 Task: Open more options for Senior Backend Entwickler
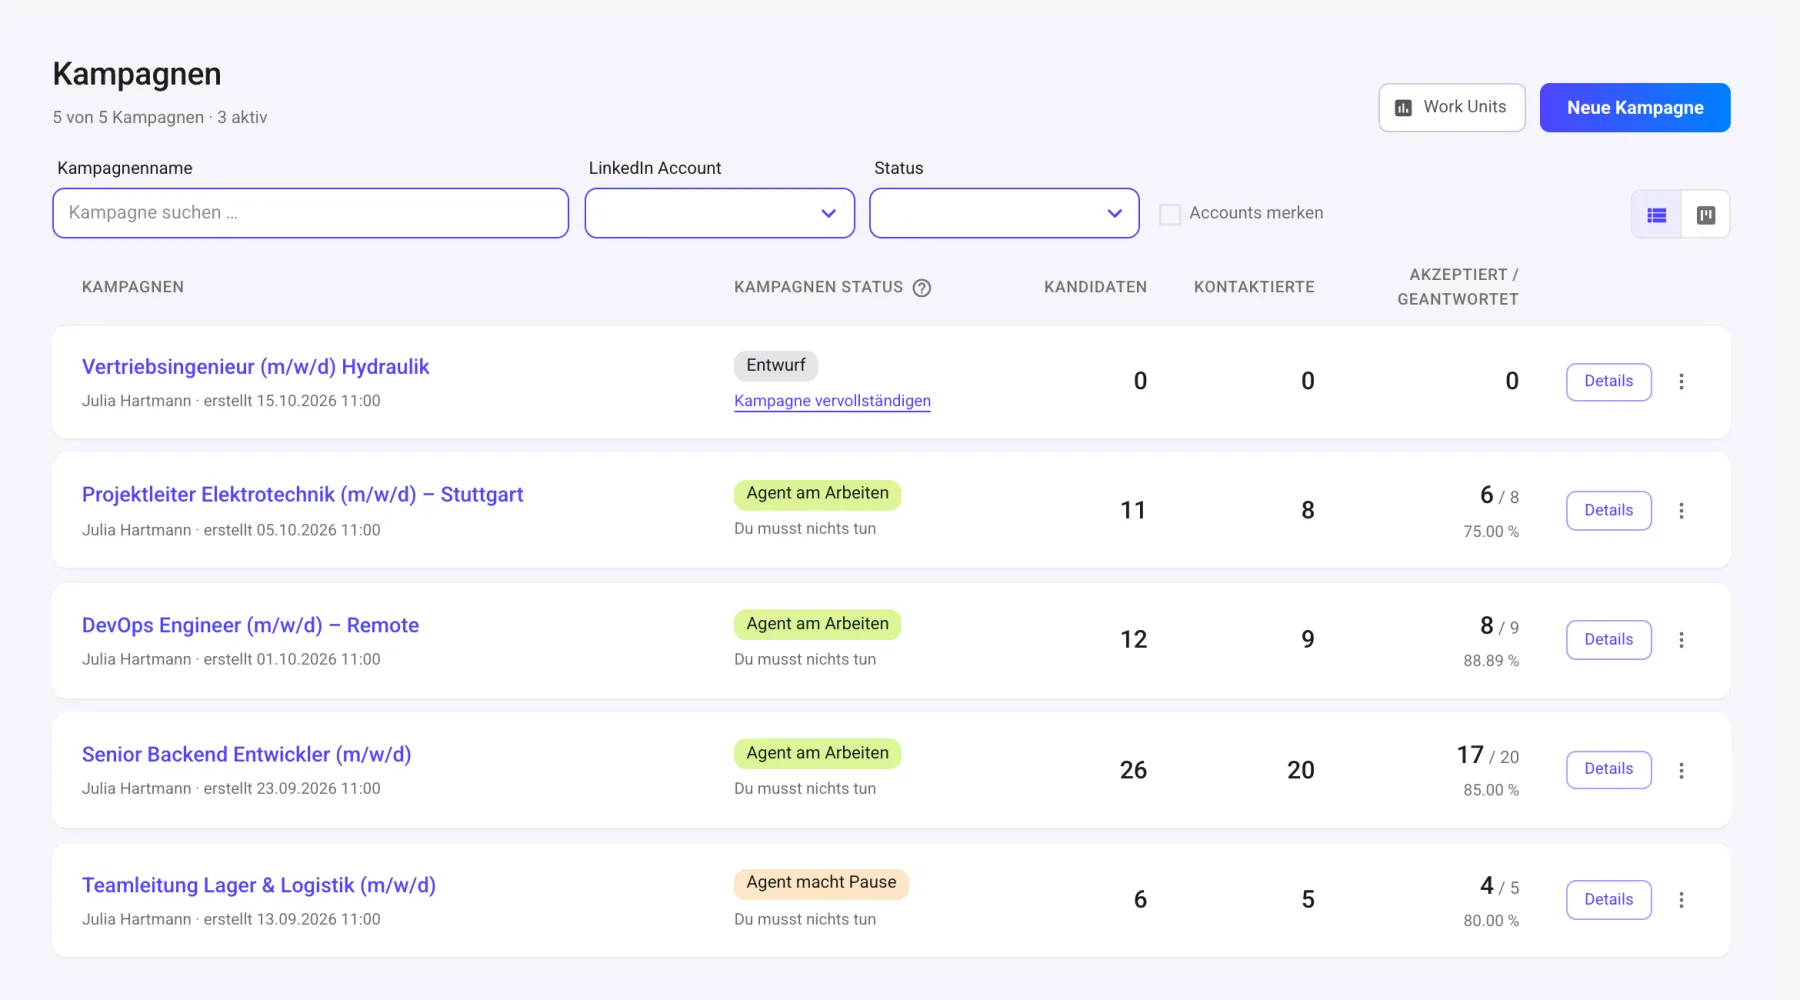(x=1681, y=770)
